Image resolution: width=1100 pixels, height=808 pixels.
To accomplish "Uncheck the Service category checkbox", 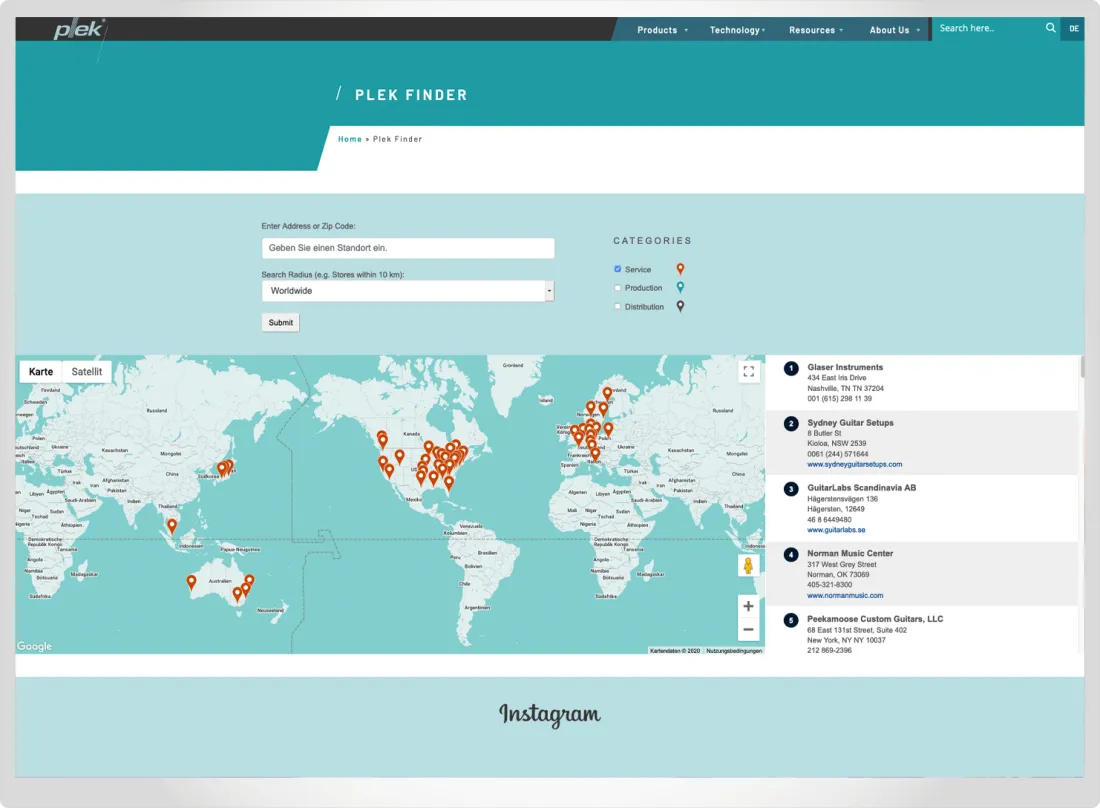I will tap(618, 269).
